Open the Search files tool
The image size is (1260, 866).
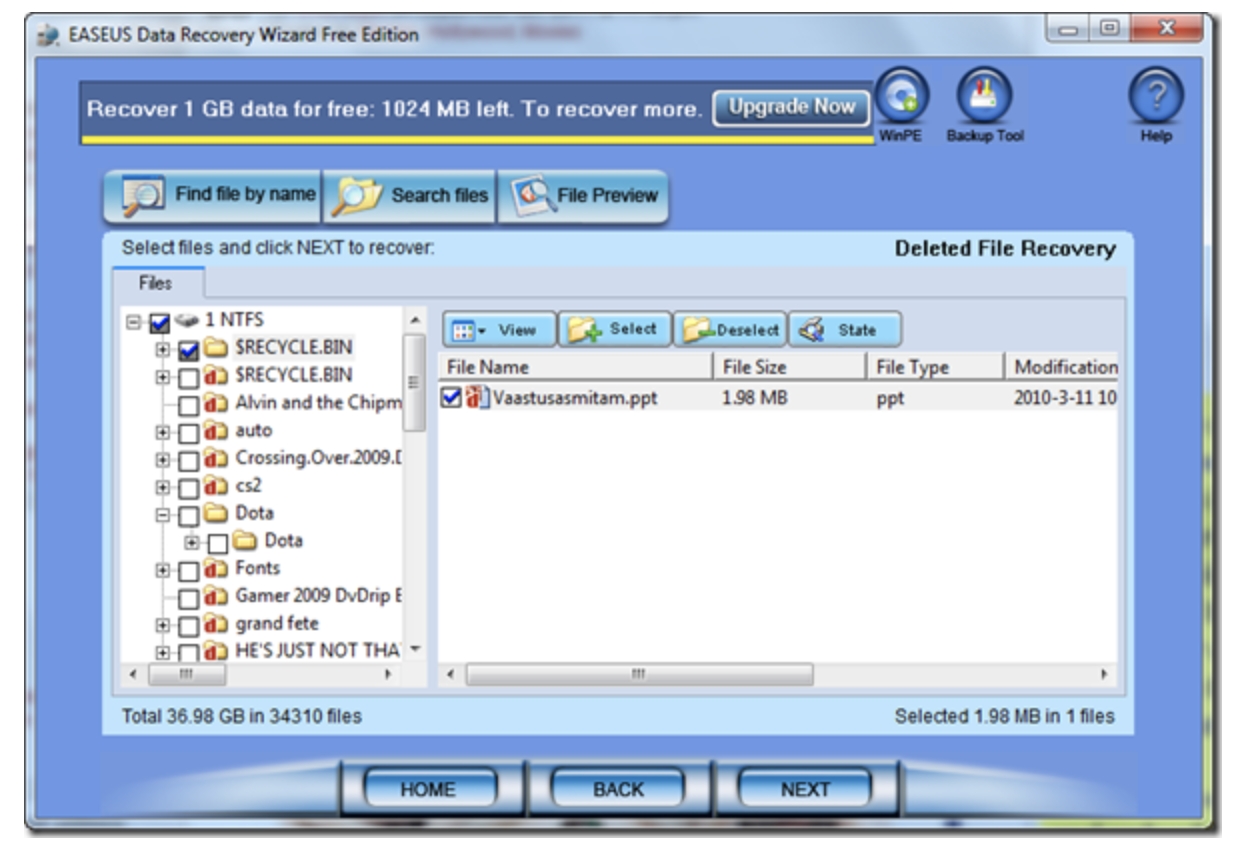click(410, 195)
